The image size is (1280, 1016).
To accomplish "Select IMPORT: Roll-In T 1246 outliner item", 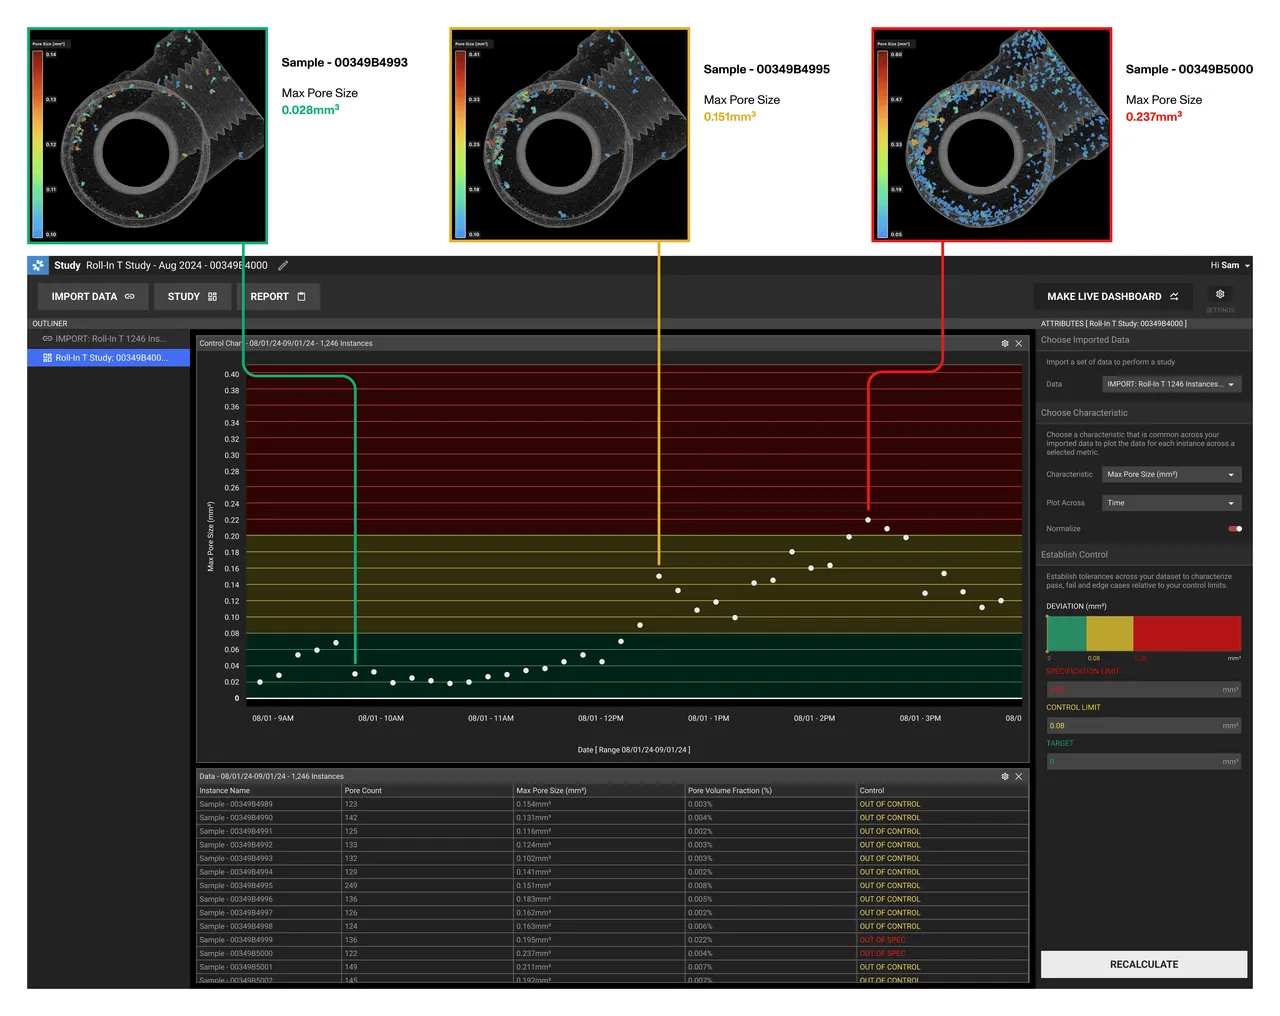I will (108, 339).
